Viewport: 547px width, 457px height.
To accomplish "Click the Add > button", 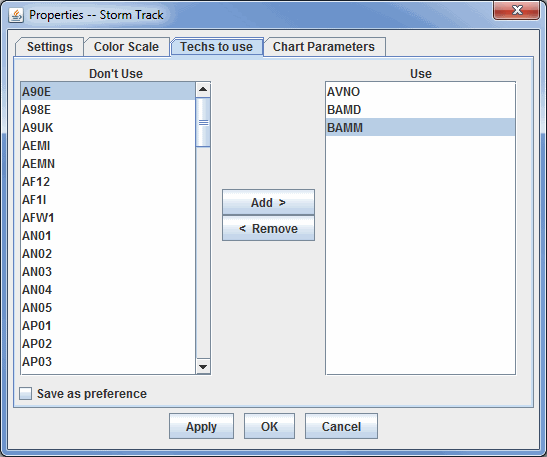I will click(x=268, y=202).
